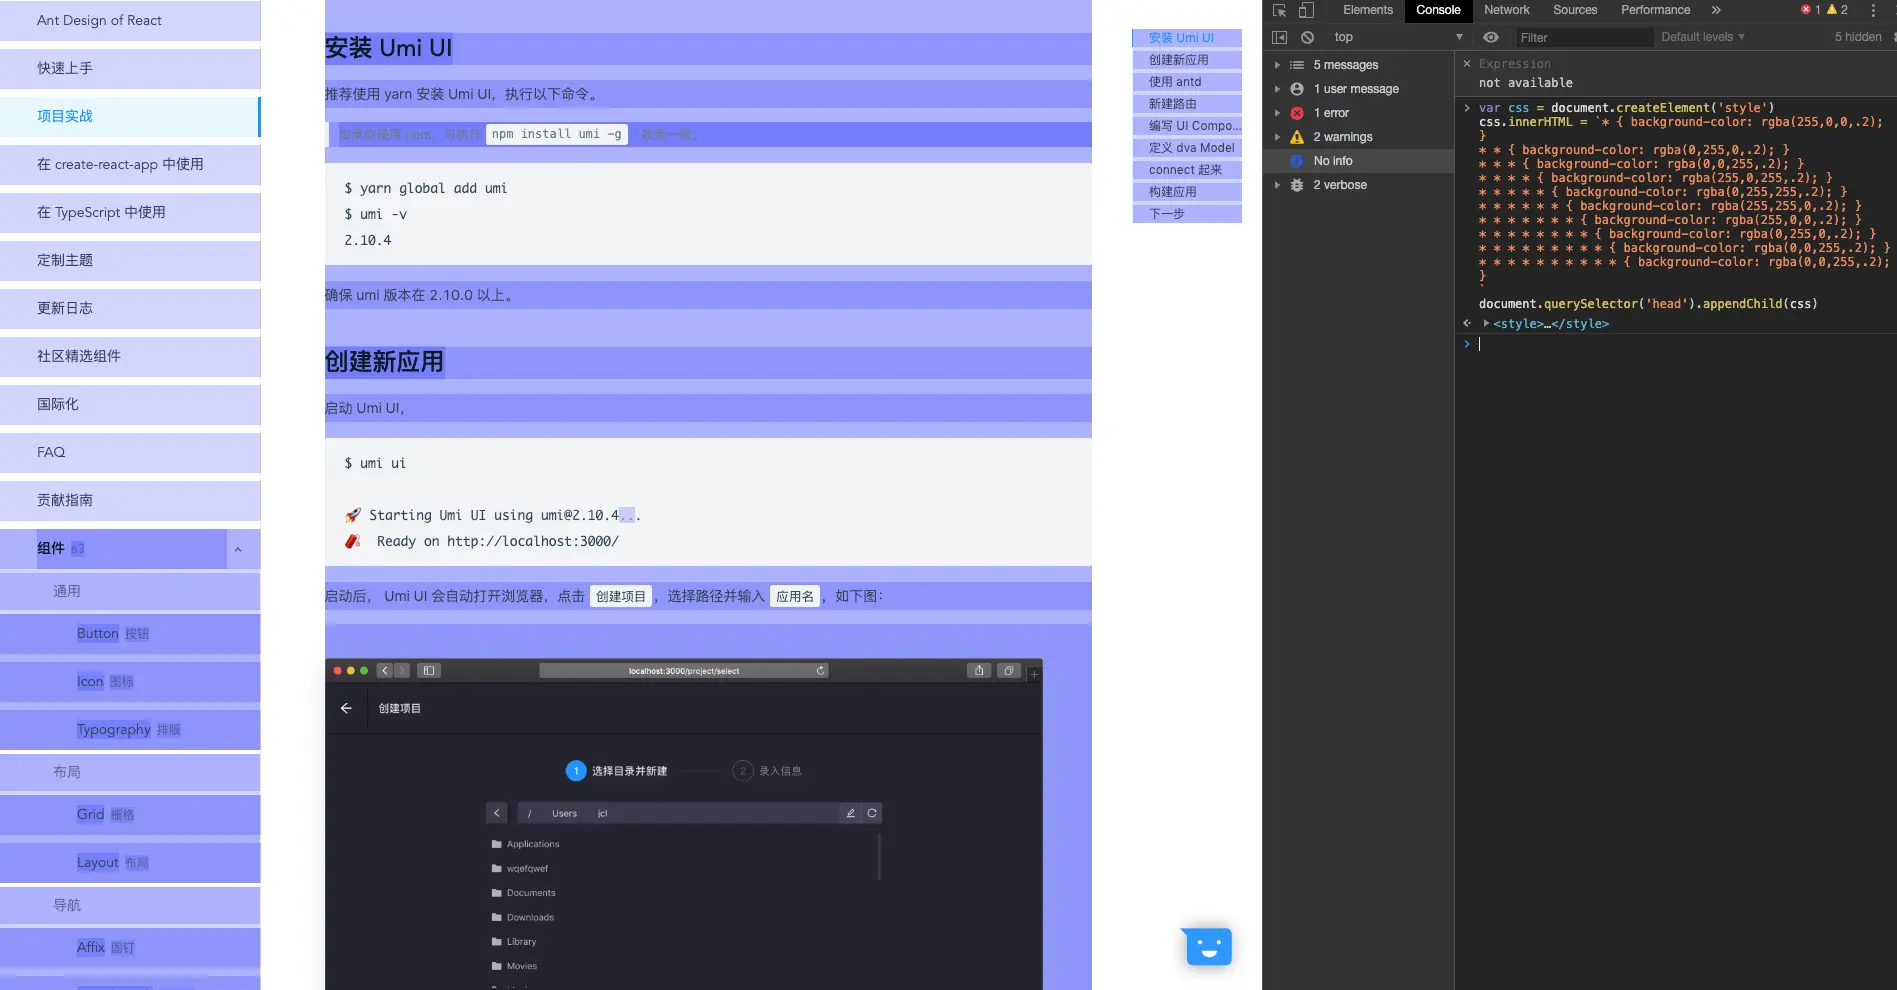Open the Affix 固钉 component page
The width and height of the screenshot is (1897, 990).
(x=130, y=948)
